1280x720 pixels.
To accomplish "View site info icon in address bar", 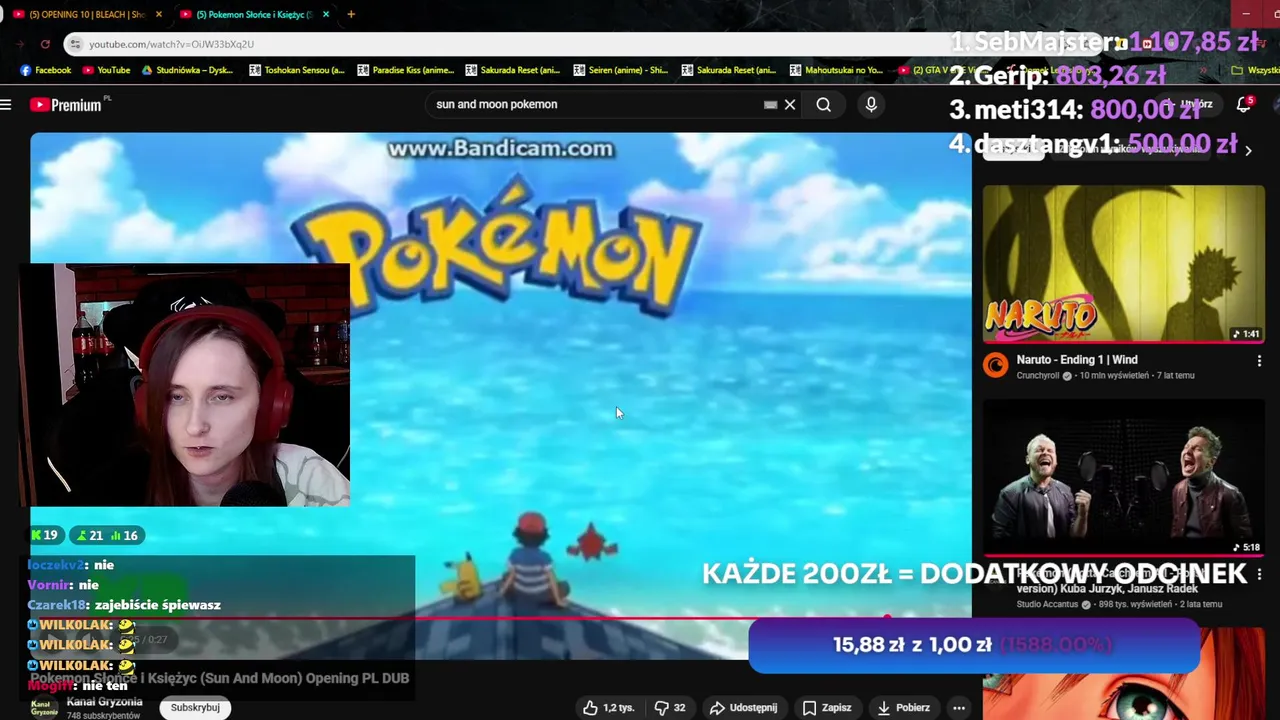I will pyautogui.click(x=75, y=44).
